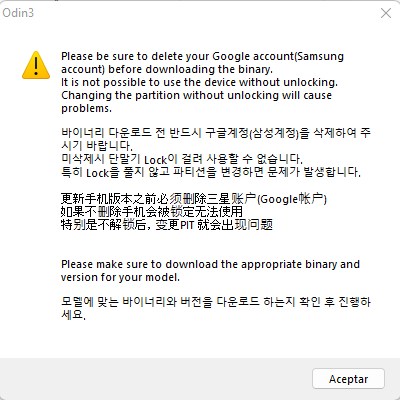Screen dimensions: 400x400
Task: Click the Aceptar button
Action: [x=348, y=379]
